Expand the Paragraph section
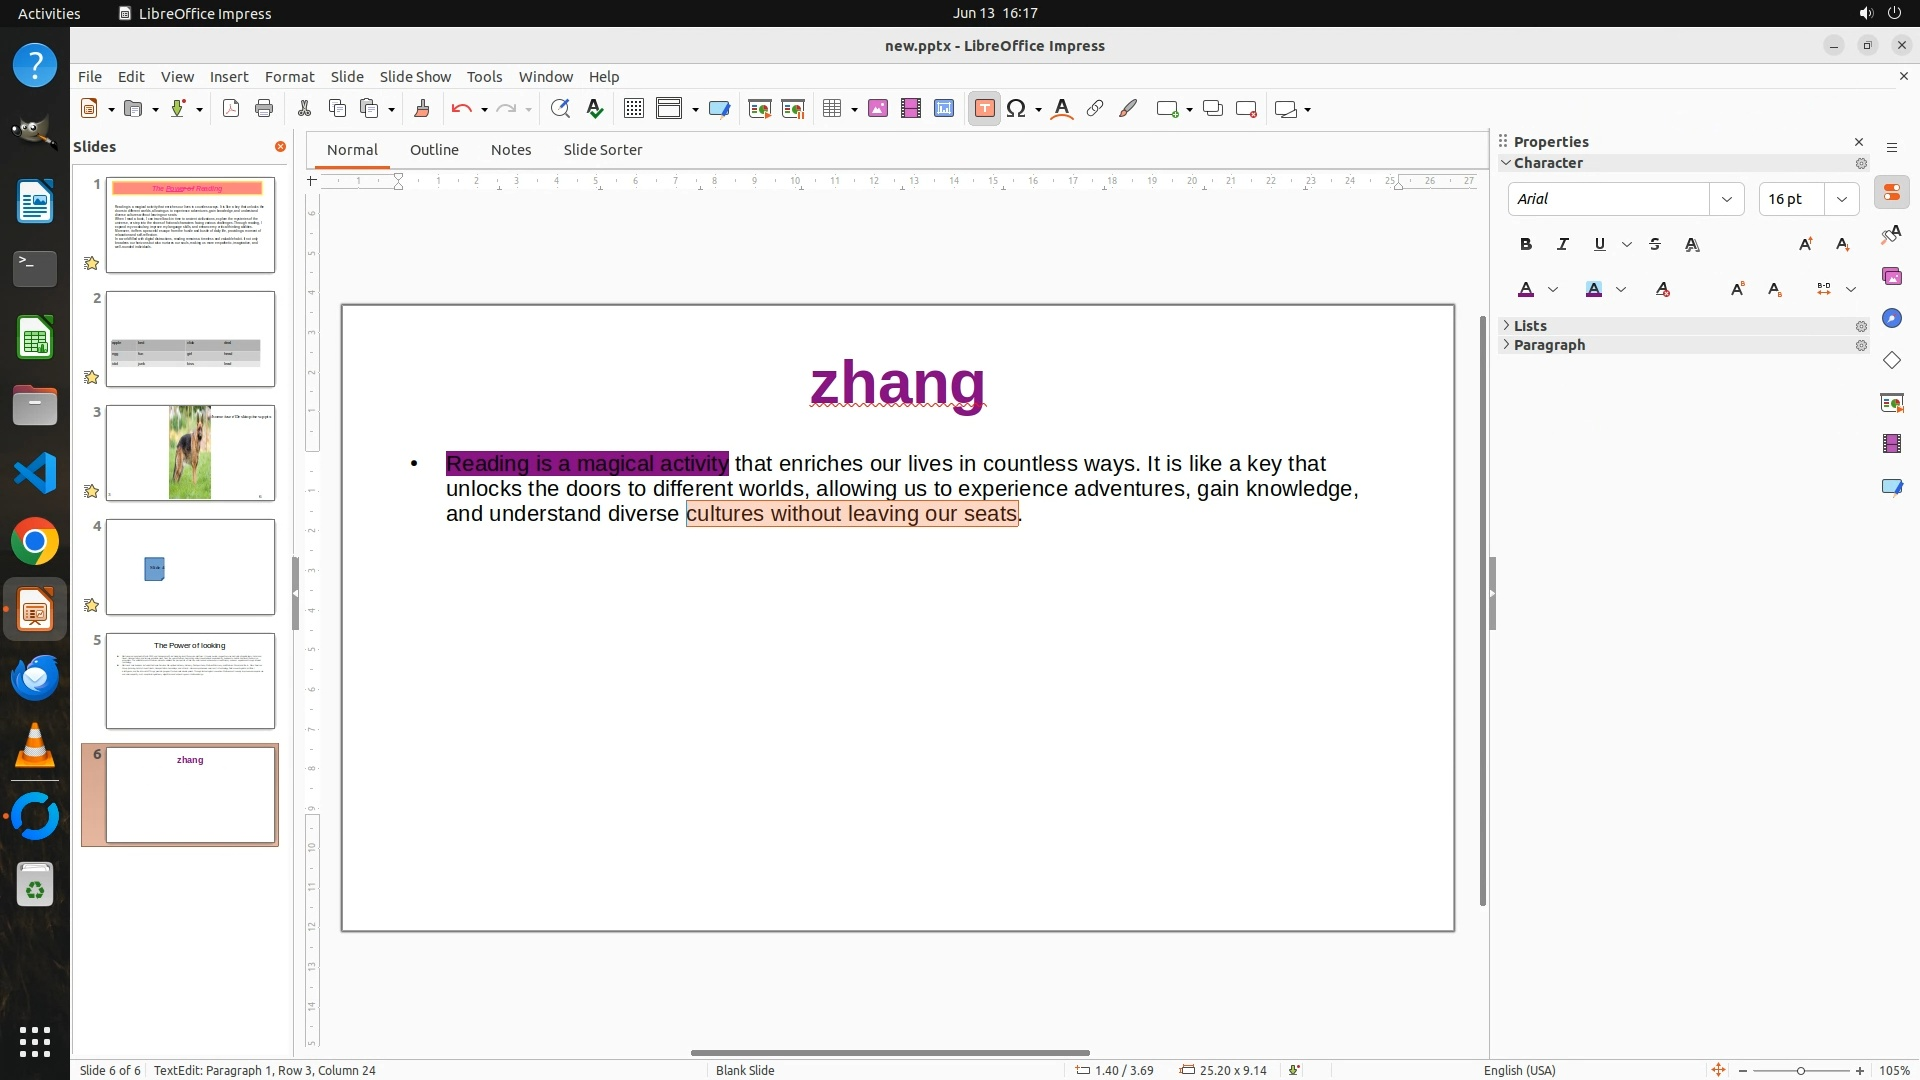The image size is (1920, 1080). 1548,345
